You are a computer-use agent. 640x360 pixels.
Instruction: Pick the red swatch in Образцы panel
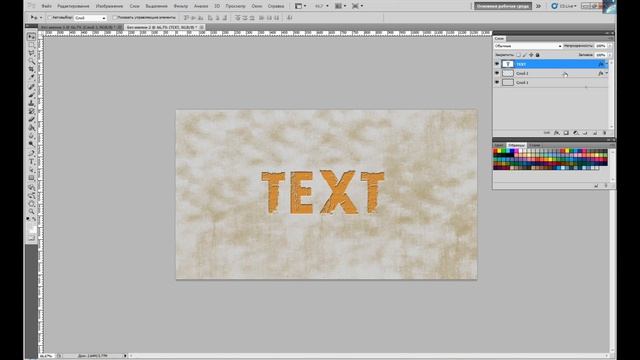(495, 151)
